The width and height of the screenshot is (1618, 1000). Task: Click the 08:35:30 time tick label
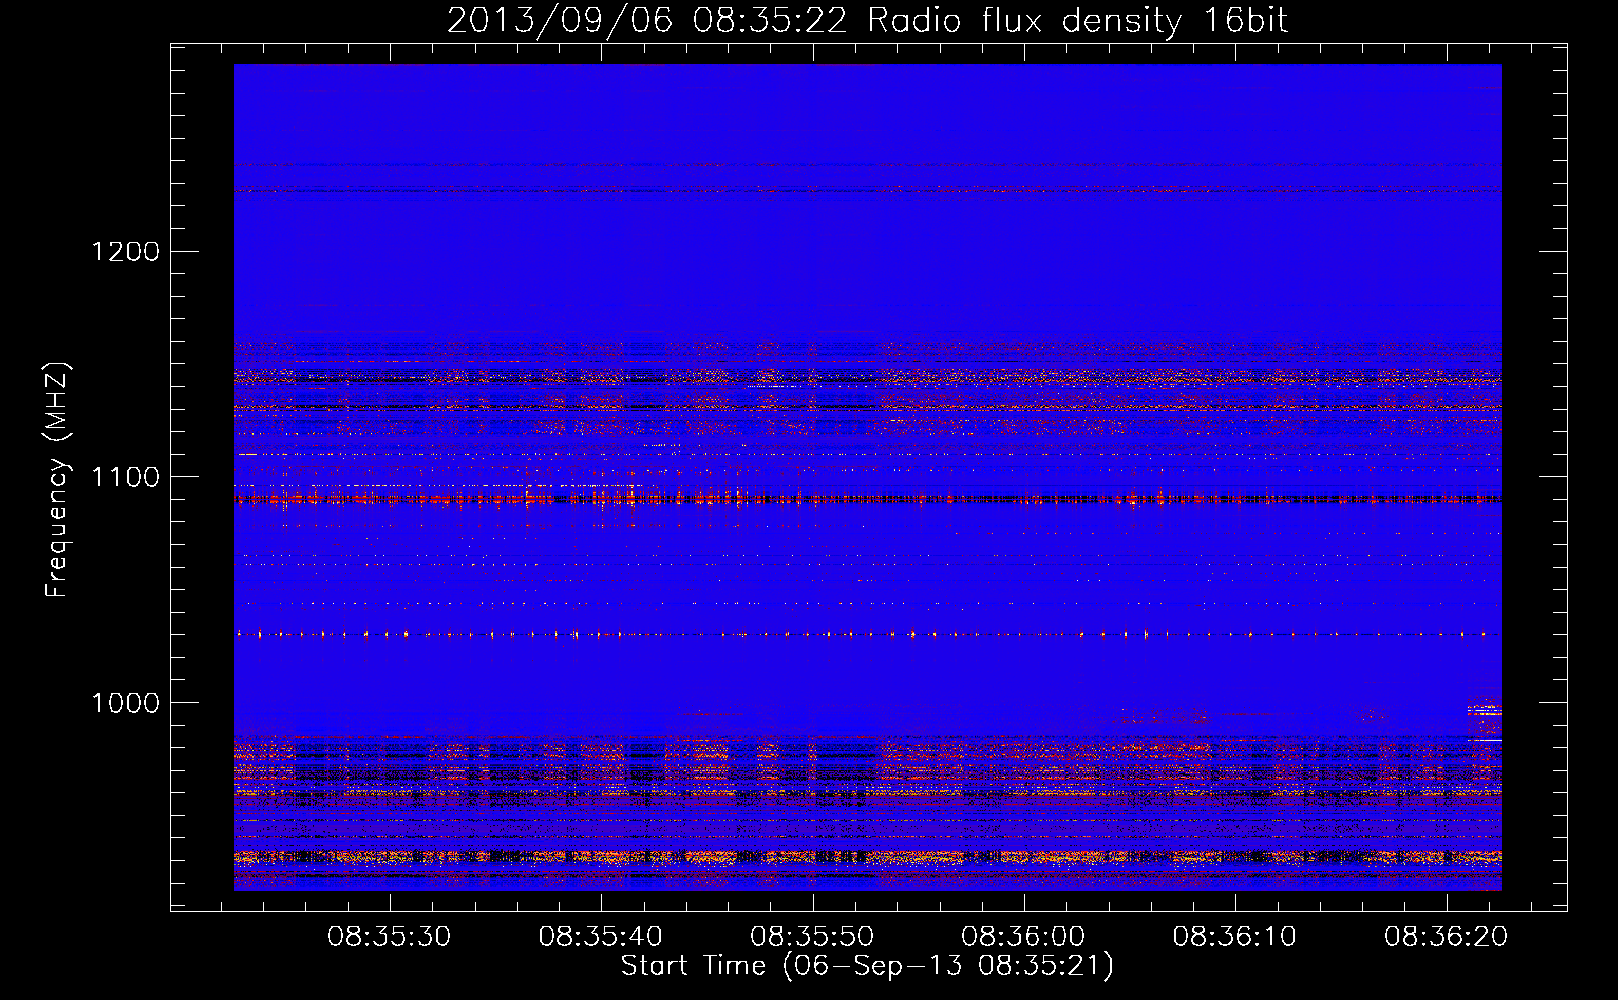click(389, 937)
